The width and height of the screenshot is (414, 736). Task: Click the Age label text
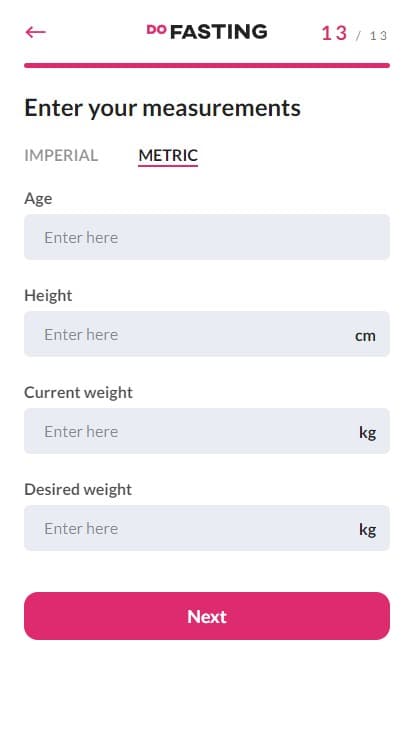coord(38,199)
